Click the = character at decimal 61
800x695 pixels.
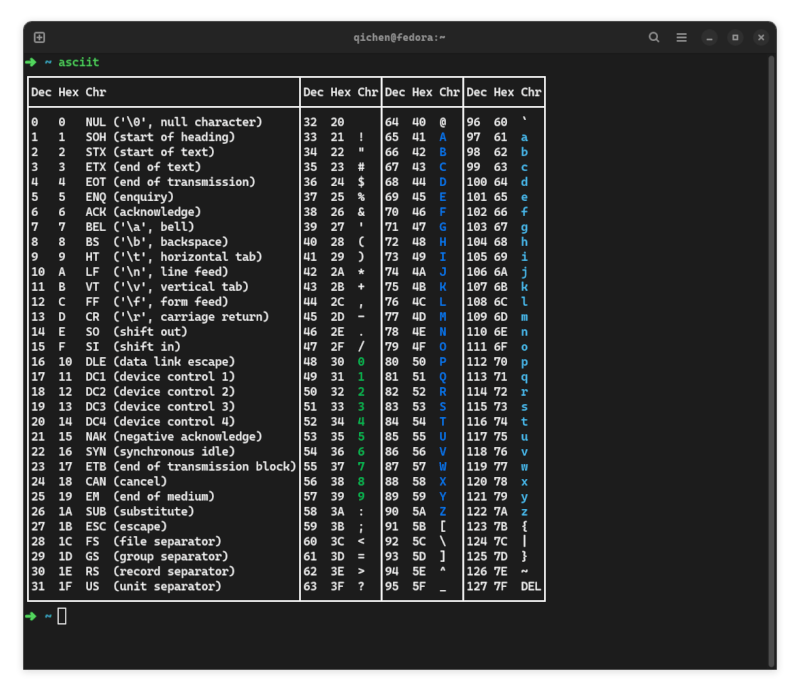361,556
